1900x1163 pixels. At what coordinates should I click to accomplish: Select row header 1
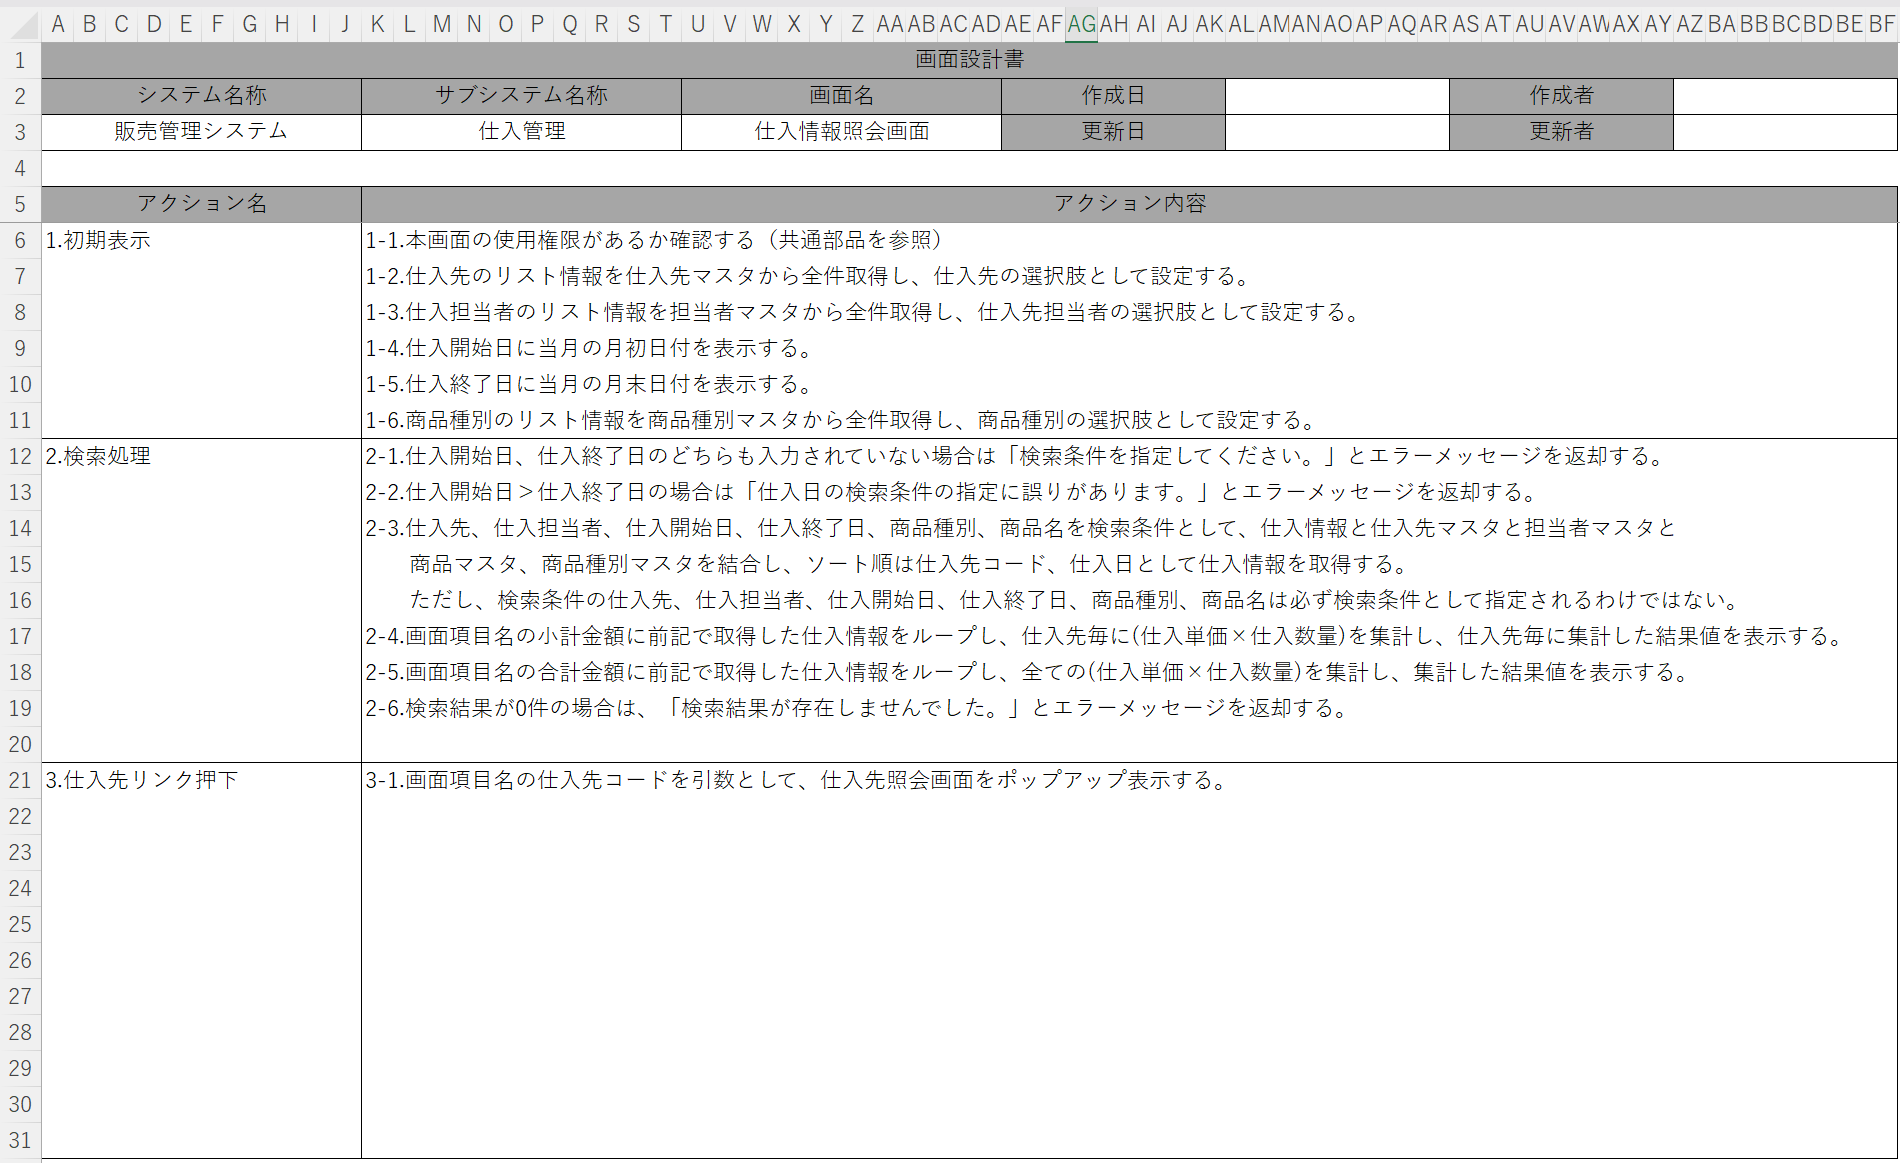tap(20, 60)
